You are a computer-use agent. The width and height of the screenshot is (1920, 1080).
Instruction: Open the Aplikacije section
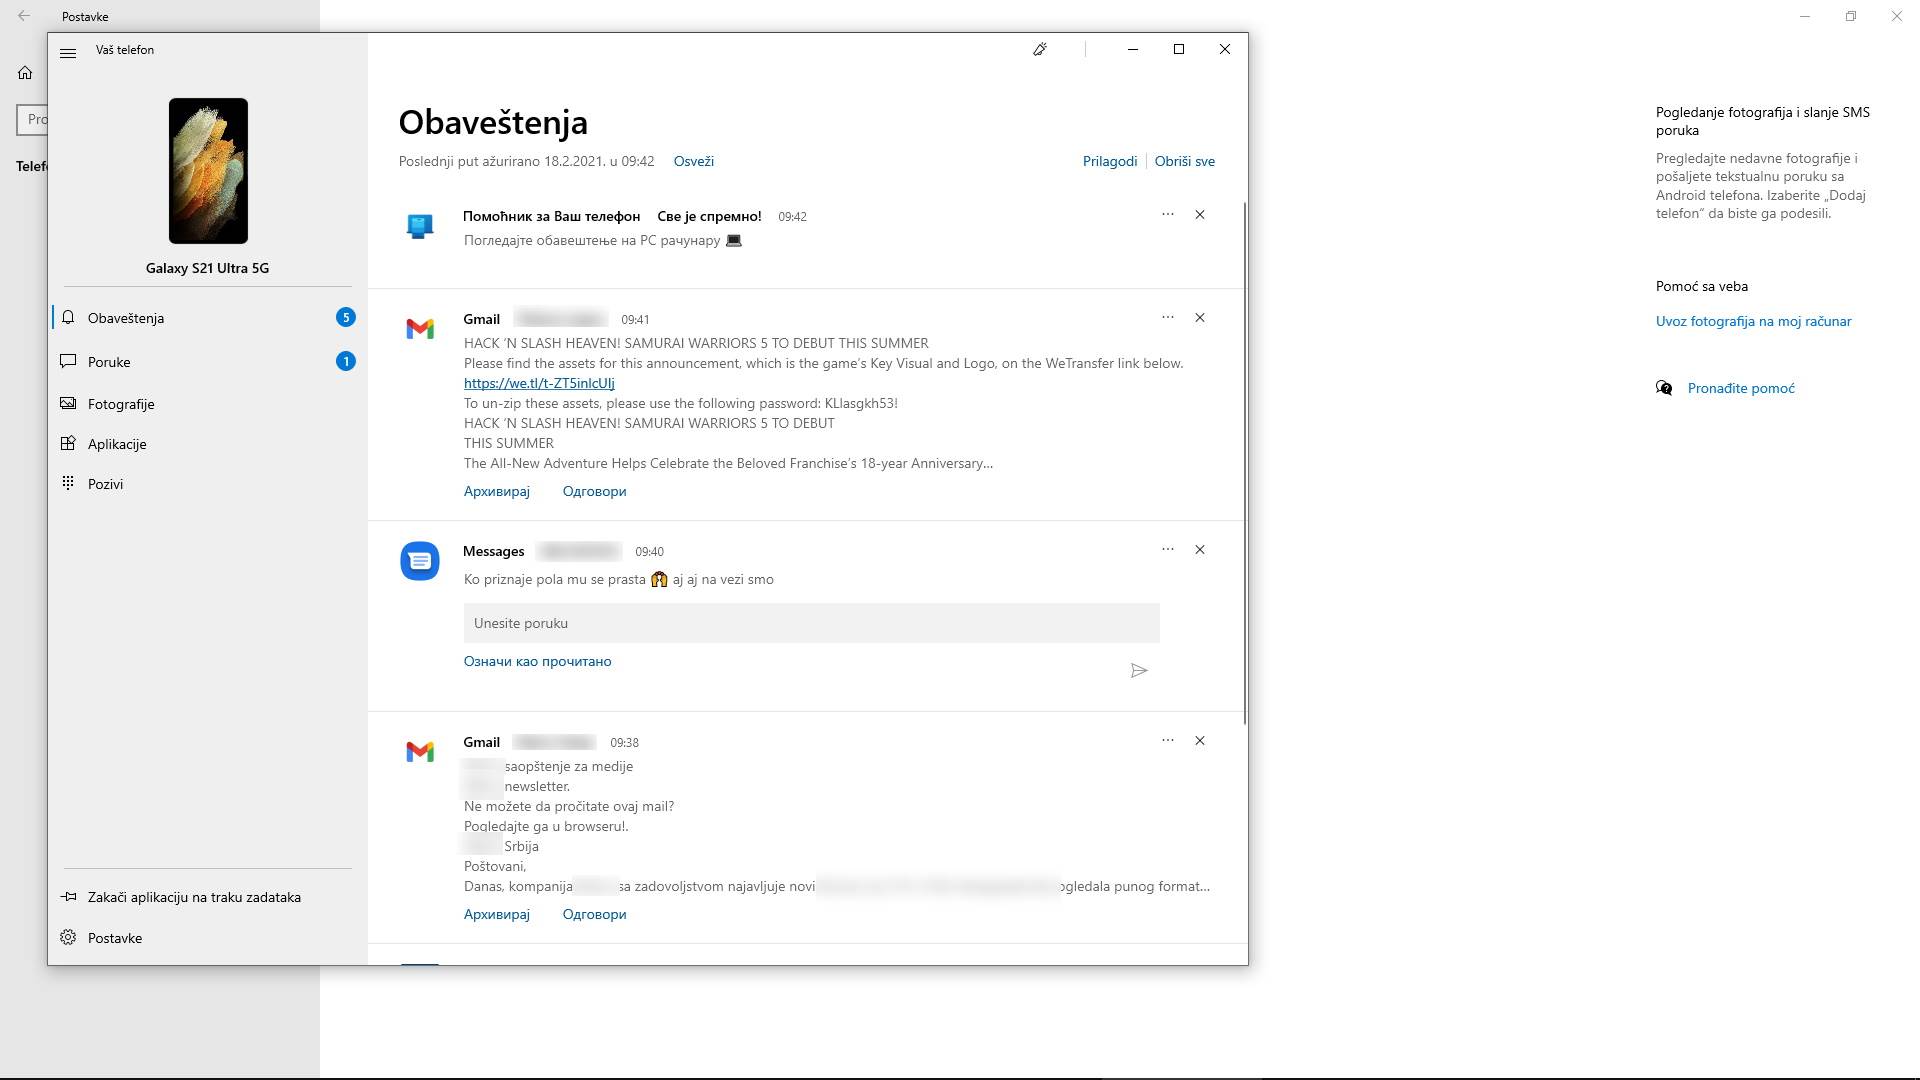point(116,444)
